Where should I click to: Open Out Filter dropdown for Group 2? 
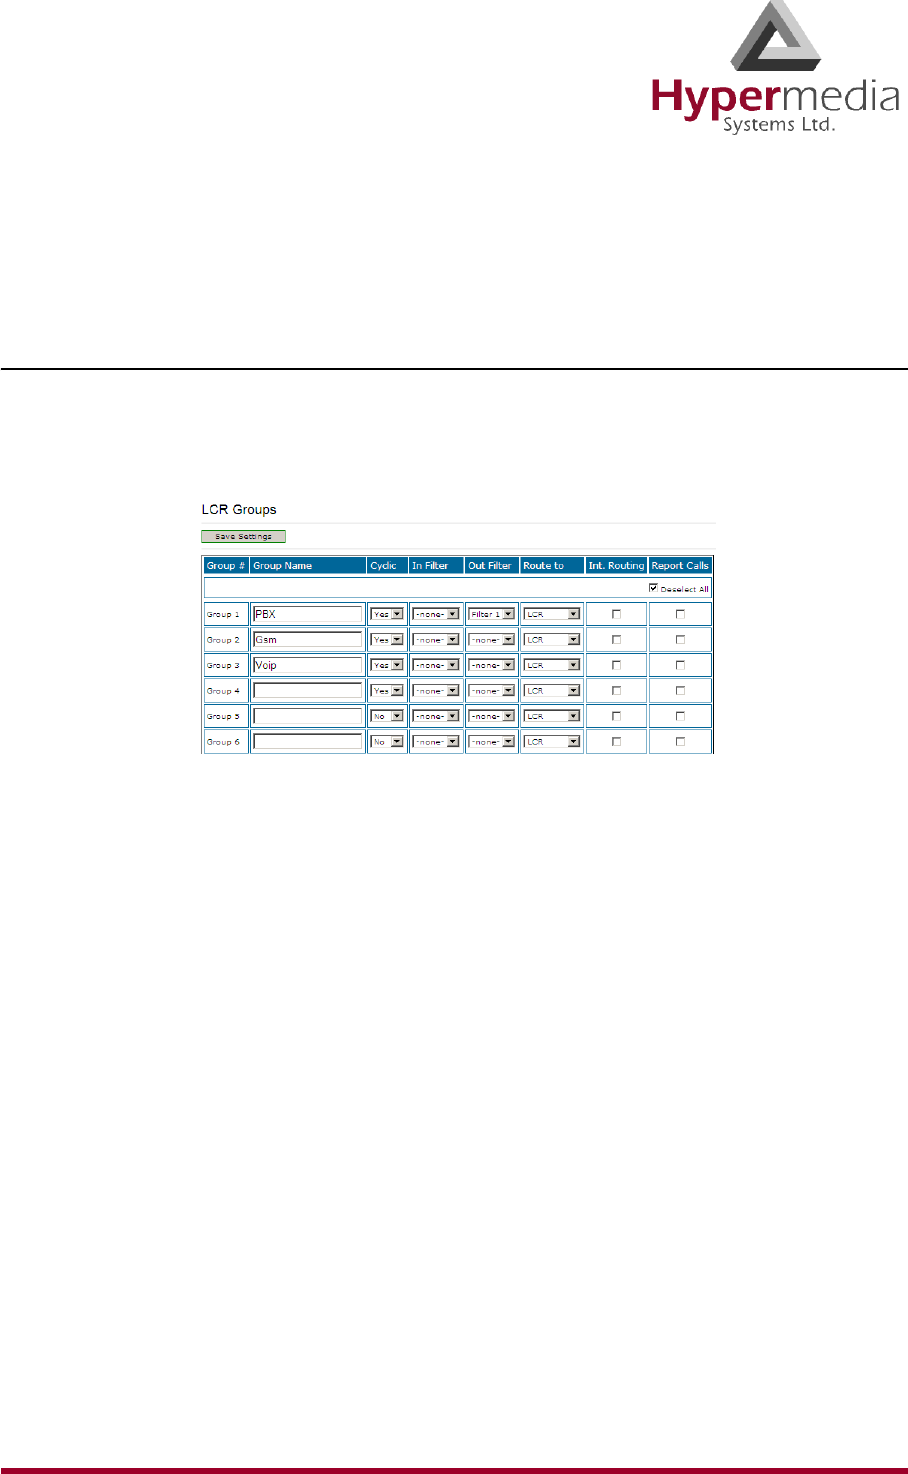(x=492, y=640)
